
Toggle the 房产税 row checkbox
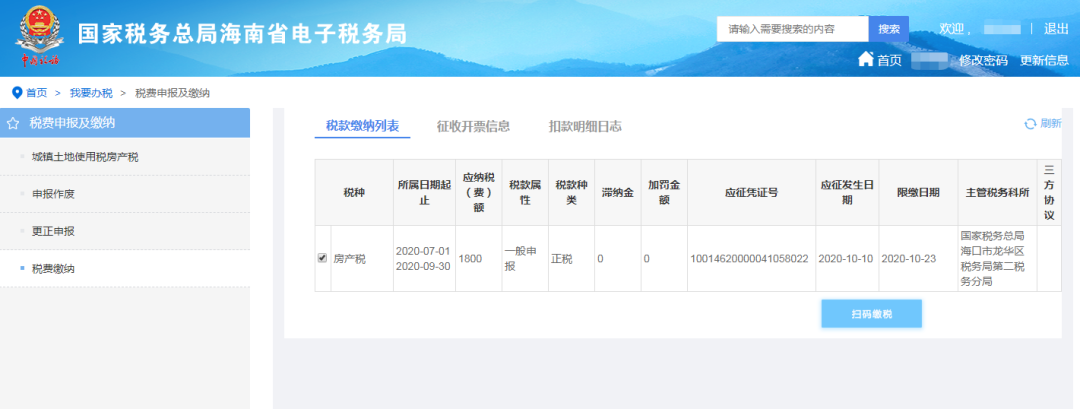click(x=322, y=258)
